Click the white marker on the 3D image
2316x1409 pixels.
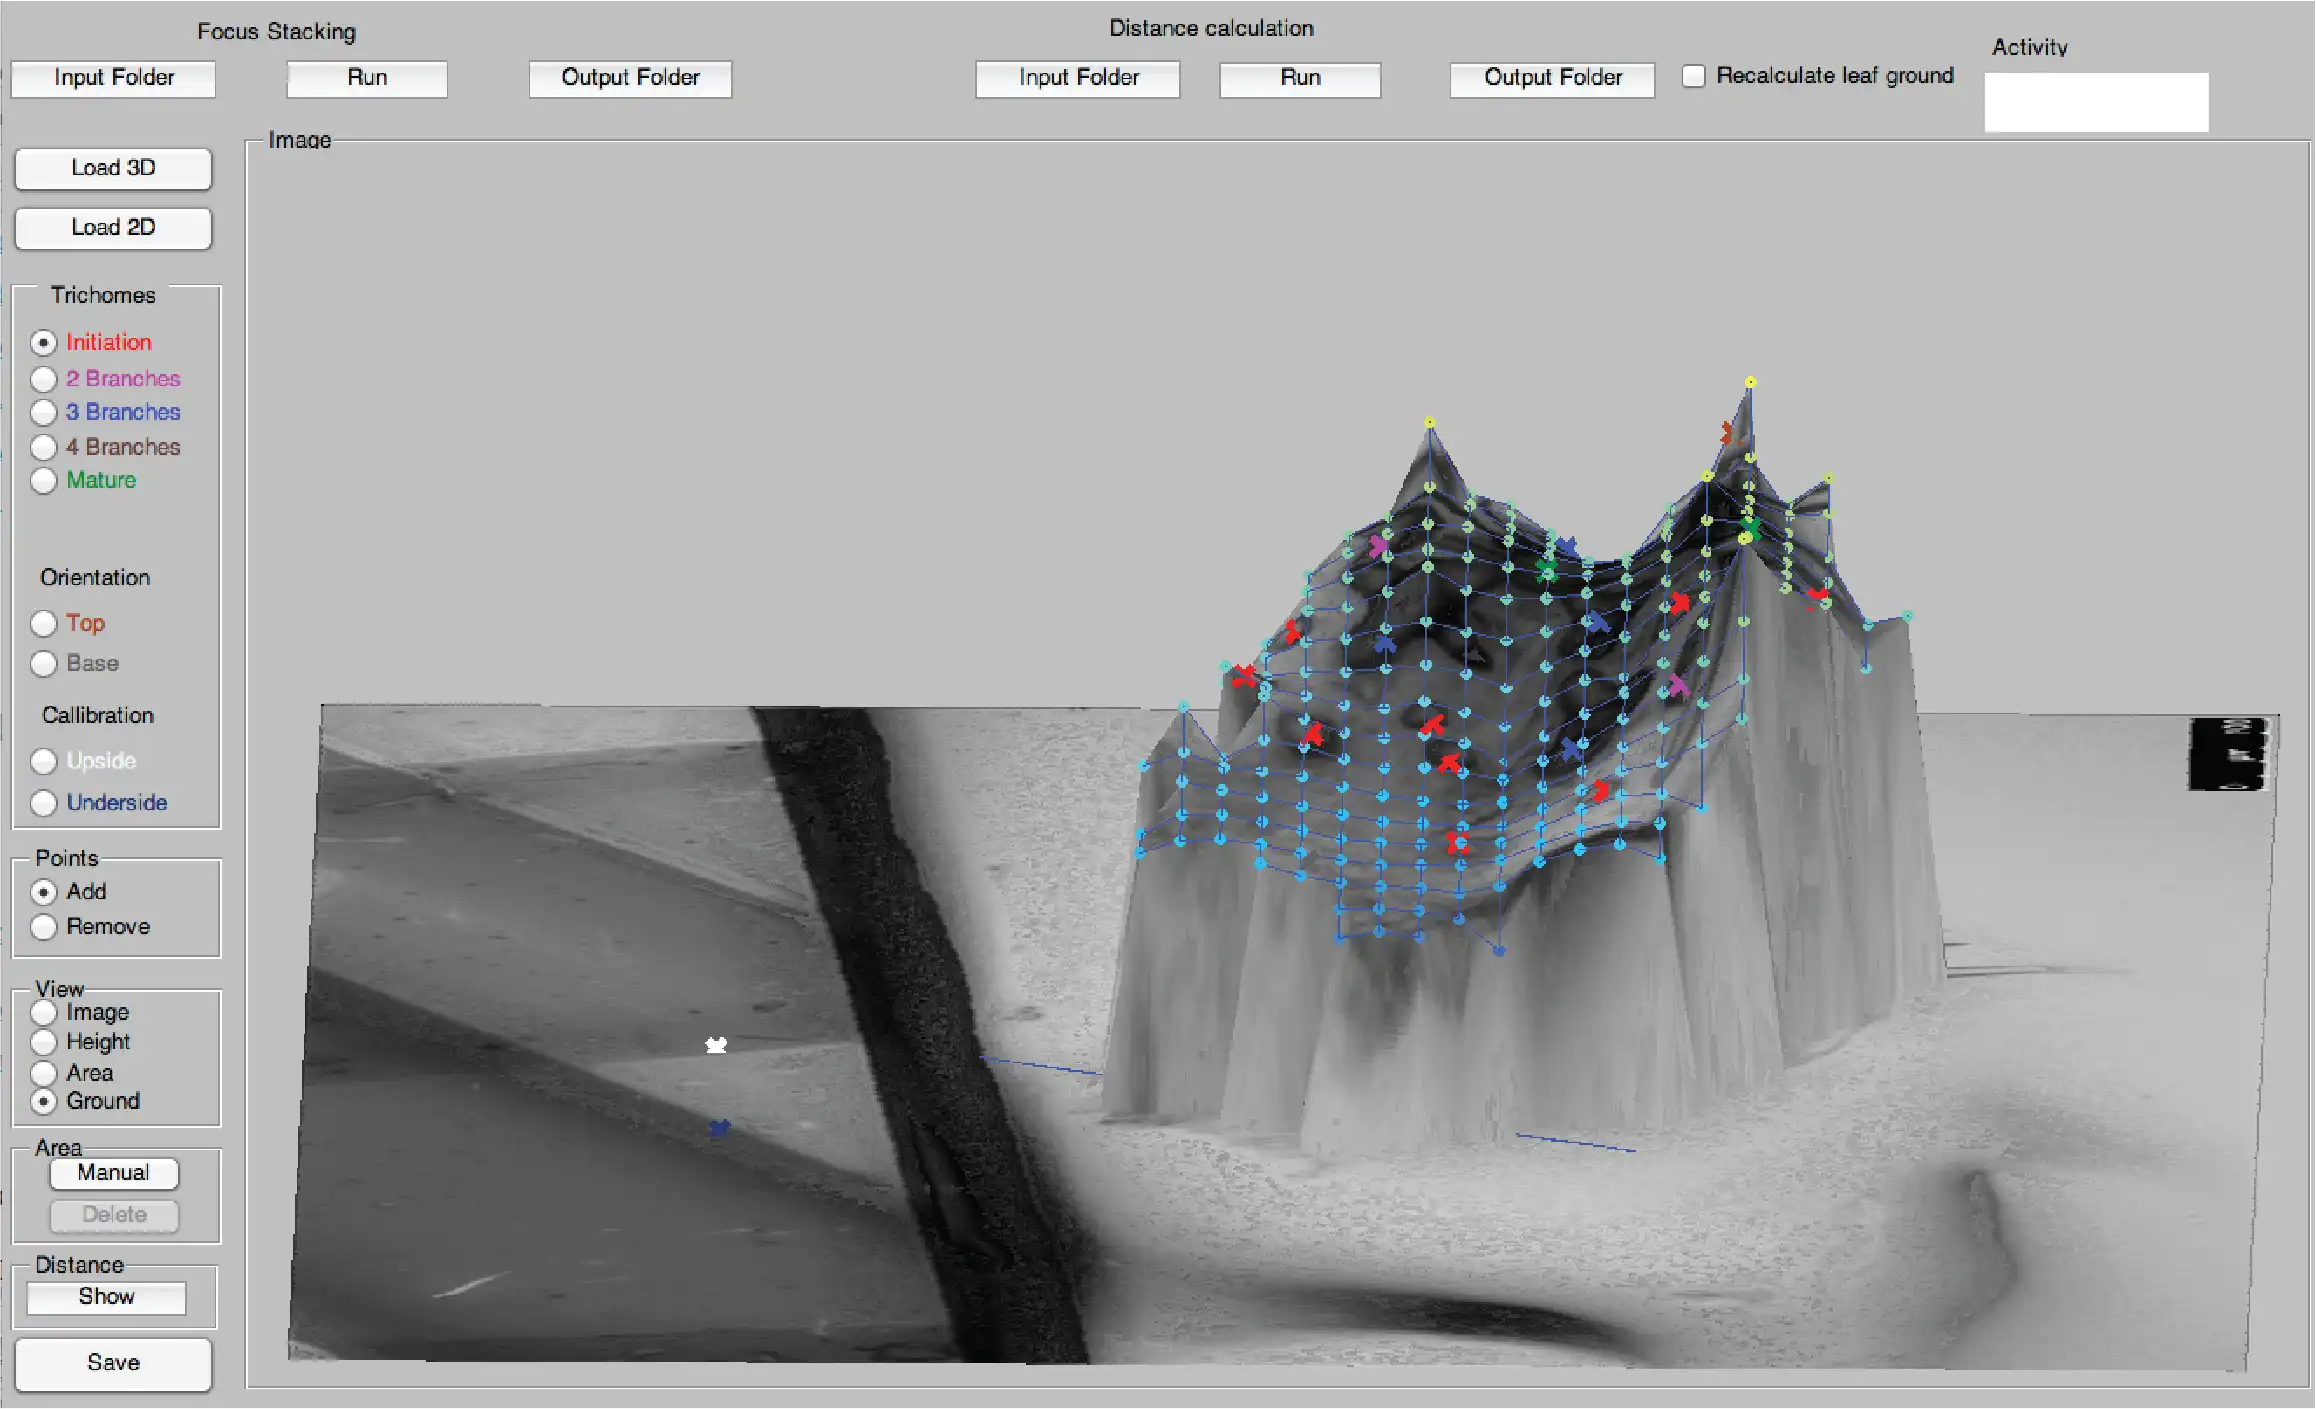[716, 1045]
